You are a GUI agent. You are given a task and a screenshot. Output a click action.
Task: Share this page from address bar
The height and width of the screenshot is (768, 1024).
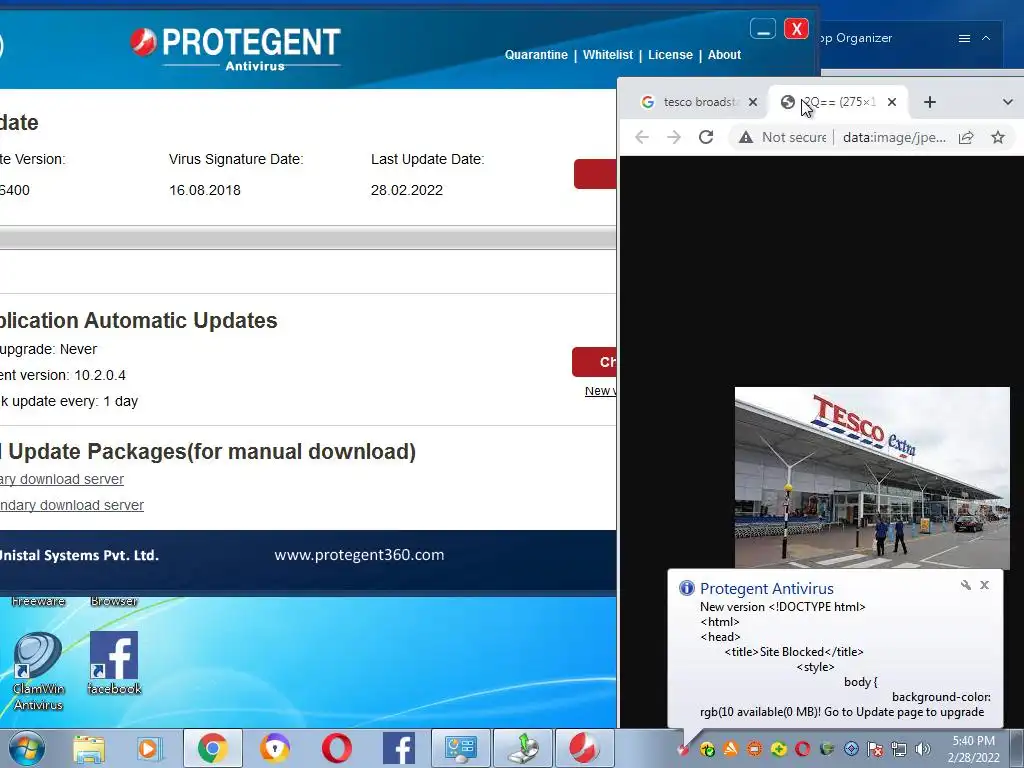coord(966,137)
